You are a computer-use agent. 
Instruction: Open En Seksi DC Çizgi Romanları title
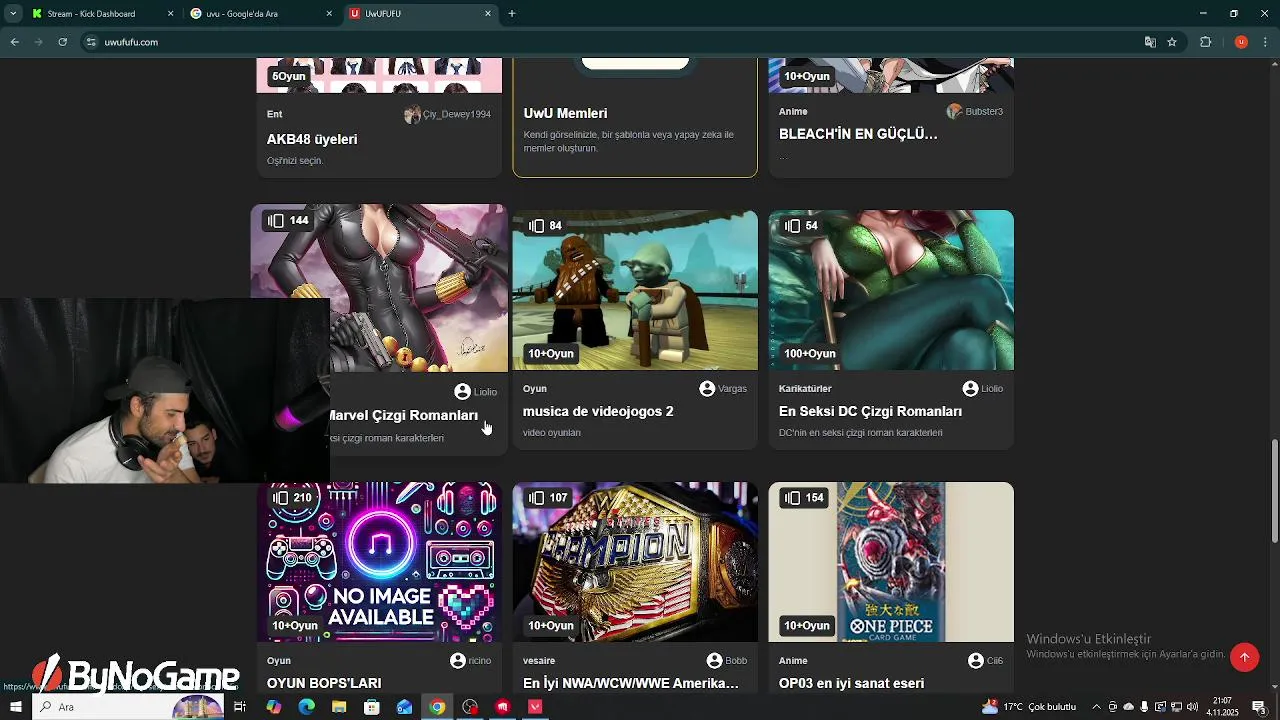870,411
